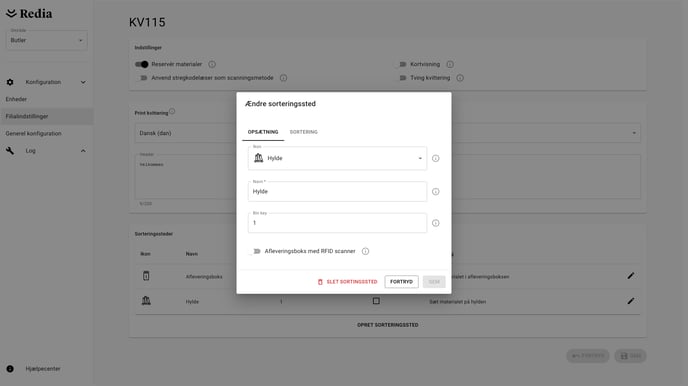Click Opret sorteringssted button
This screenshot has height=386, width=688.
pos(387,325)
